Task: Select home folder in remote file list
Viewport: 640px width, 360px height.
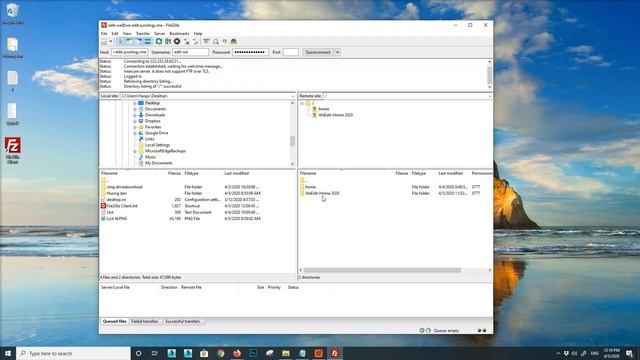Action: [311, 187]
